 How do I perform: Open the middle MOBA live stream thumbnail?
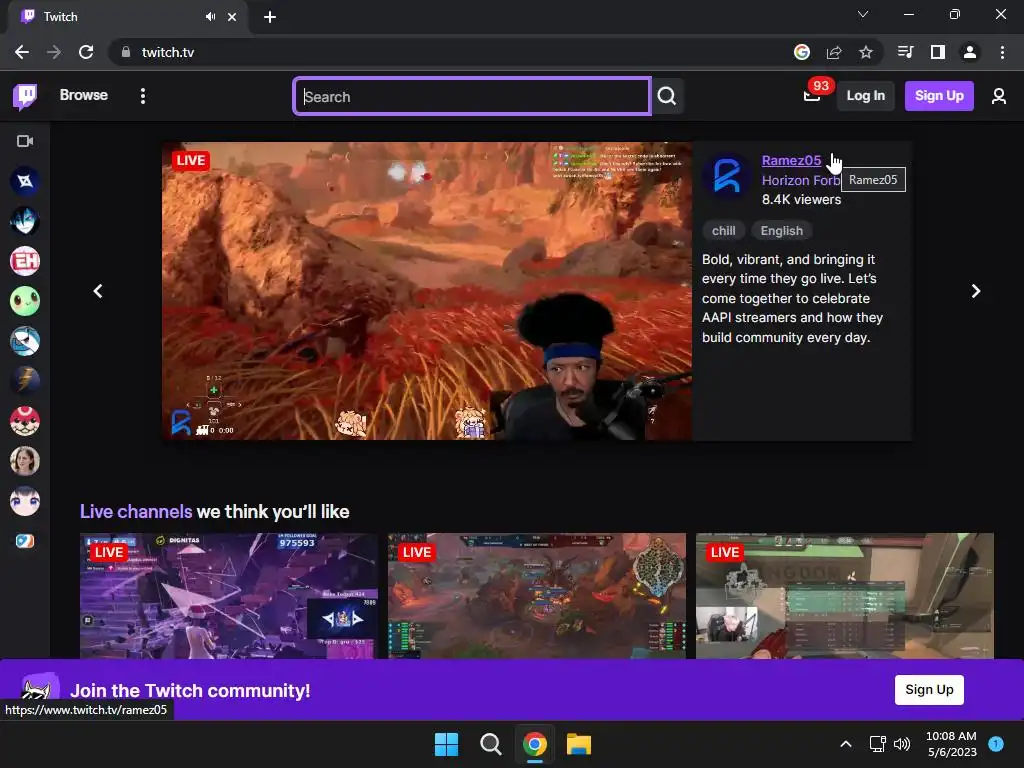pos(537,596)
